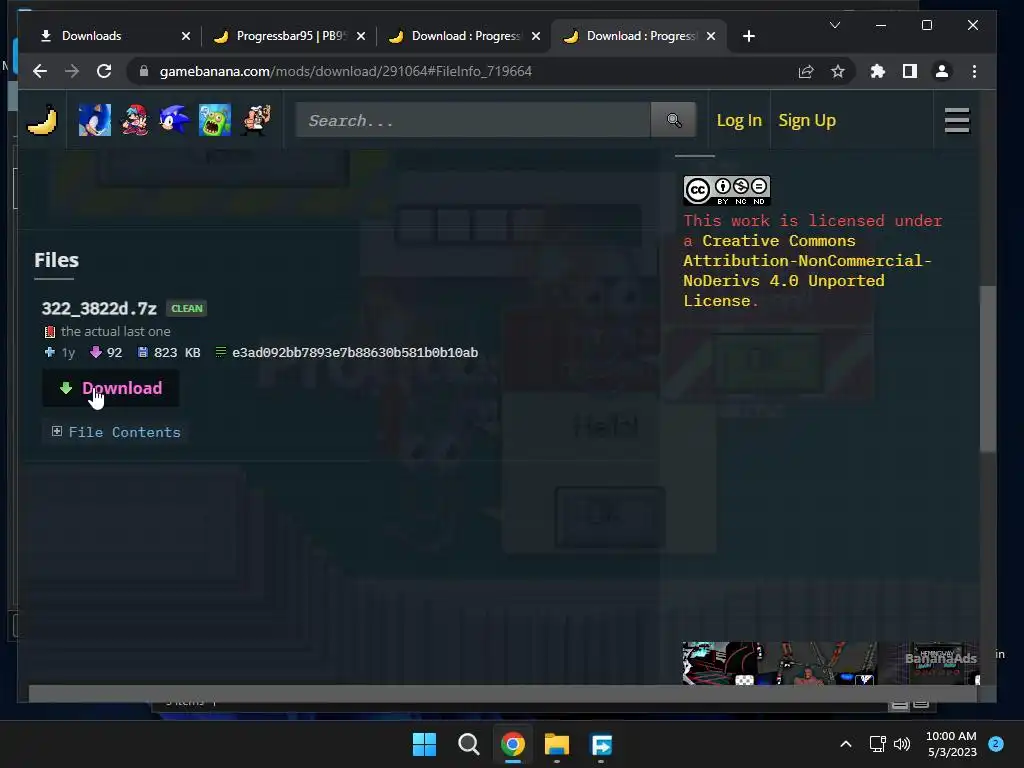Image resolution: width=1024 pixels, height=768 pixels.
Task: Click the 1y upload age
Action: tap(68, 353)
